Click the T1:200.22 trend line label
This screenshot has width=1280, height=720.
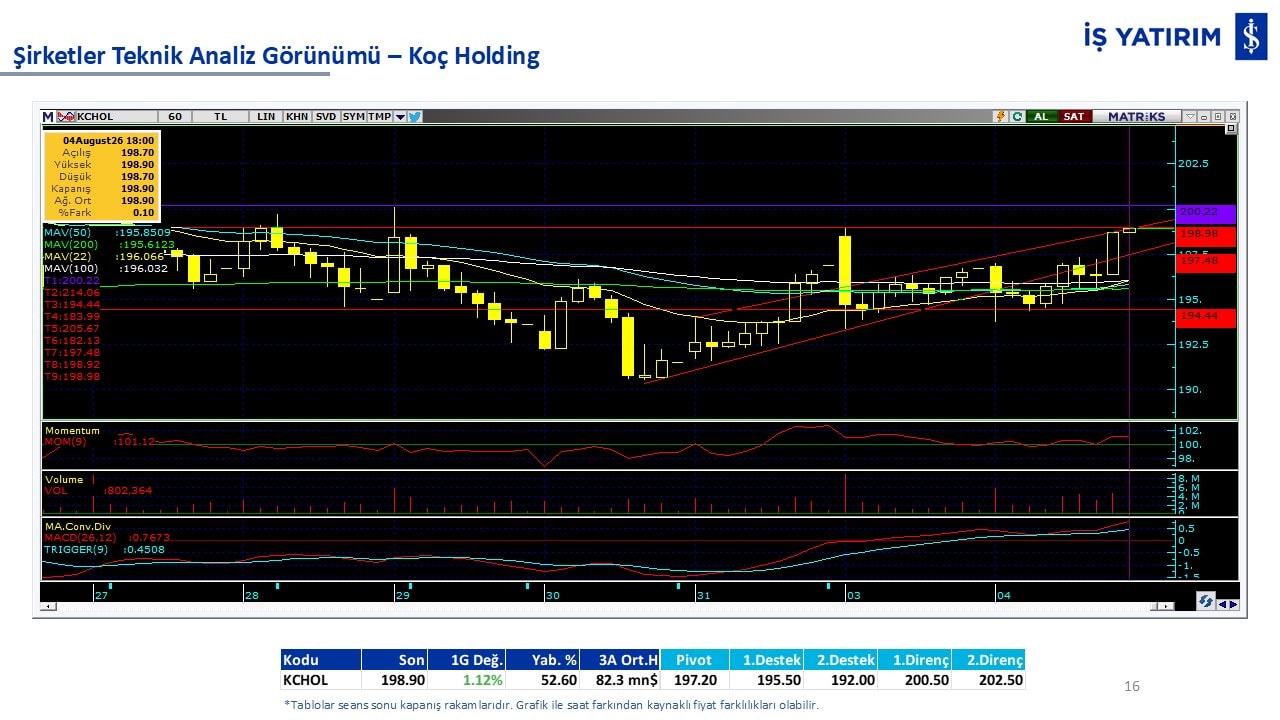72,280
